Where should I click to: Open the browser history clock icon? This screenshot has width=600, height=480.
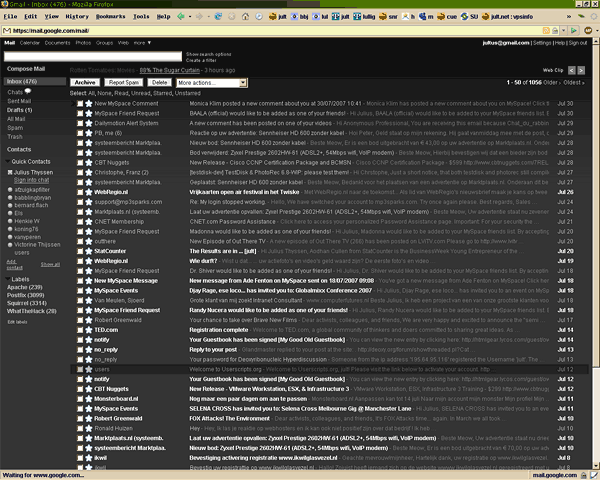[x=259, y=16]
